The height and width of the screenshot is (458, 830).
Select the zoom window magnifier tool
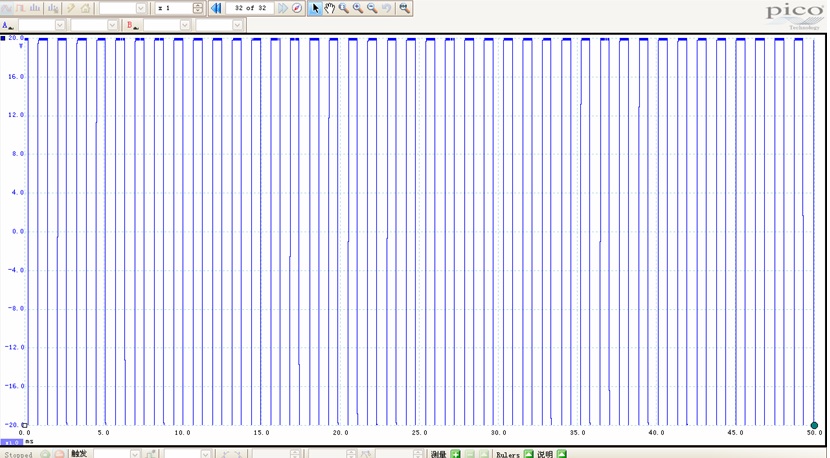tap(344, 8)
